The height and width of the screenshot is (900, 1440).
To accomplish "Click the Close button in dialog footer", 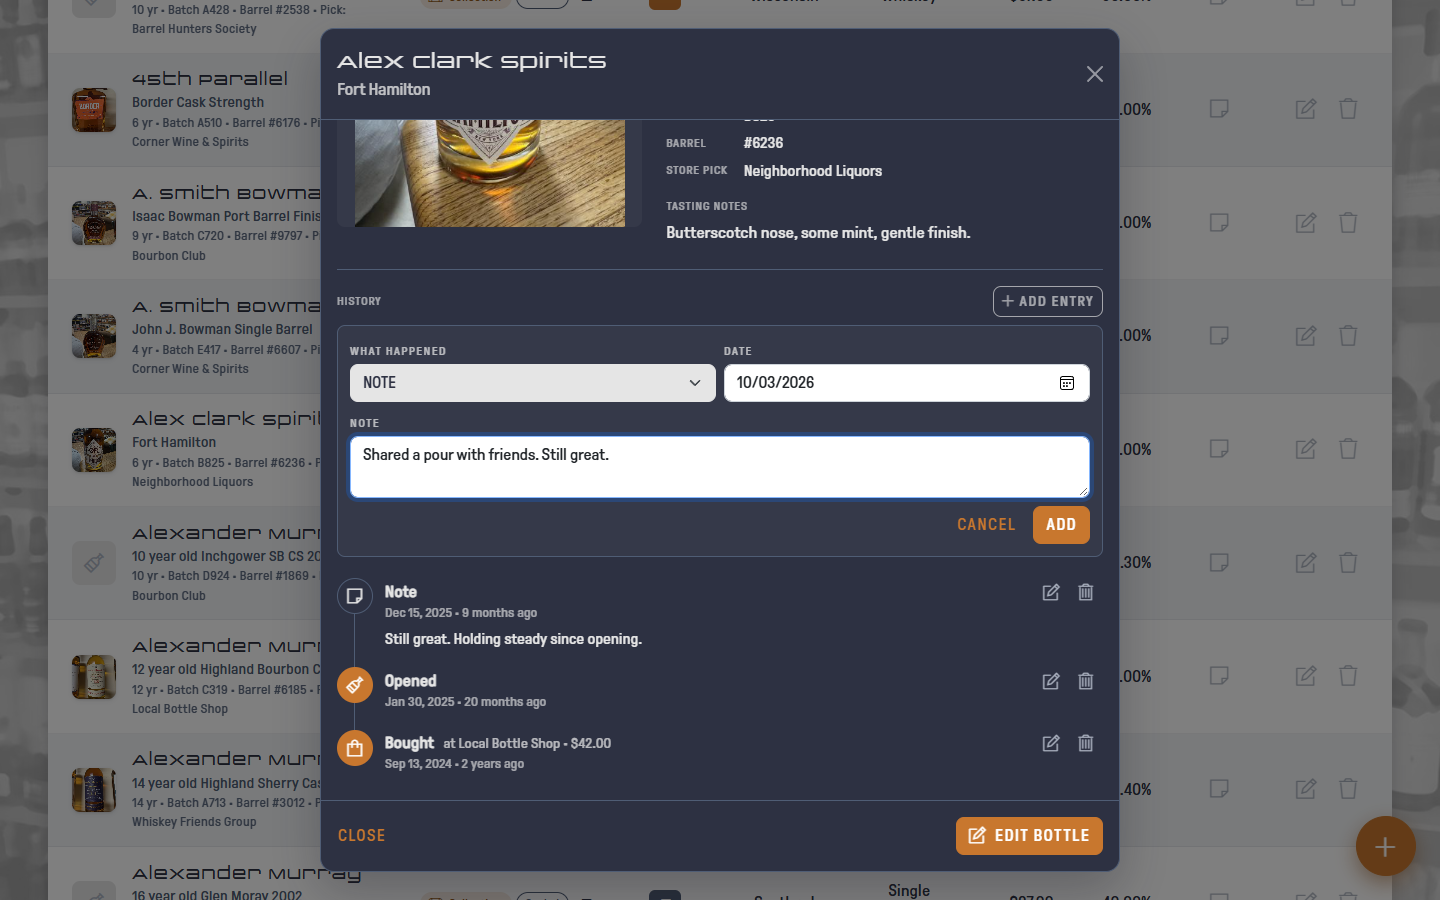I will click(x=361, y=836).
